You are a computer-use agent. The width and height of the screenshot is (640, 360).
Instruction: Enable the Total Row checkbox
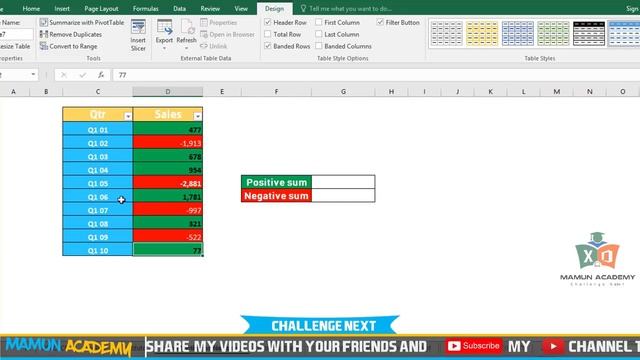click(x=268, y=34)
